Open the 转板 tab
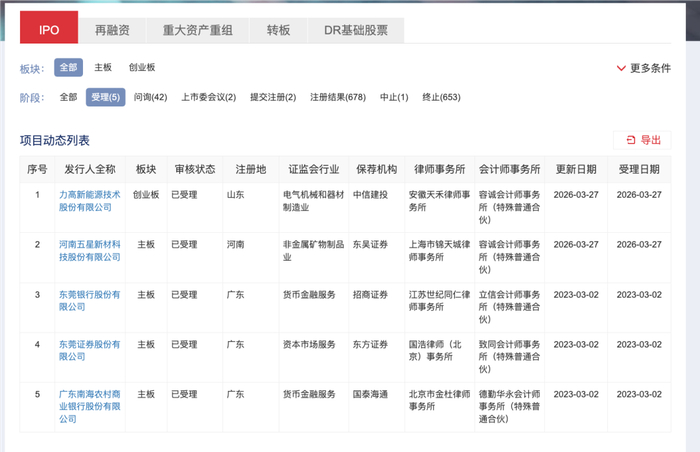700x452 pixels. click(x=278, y=30)
